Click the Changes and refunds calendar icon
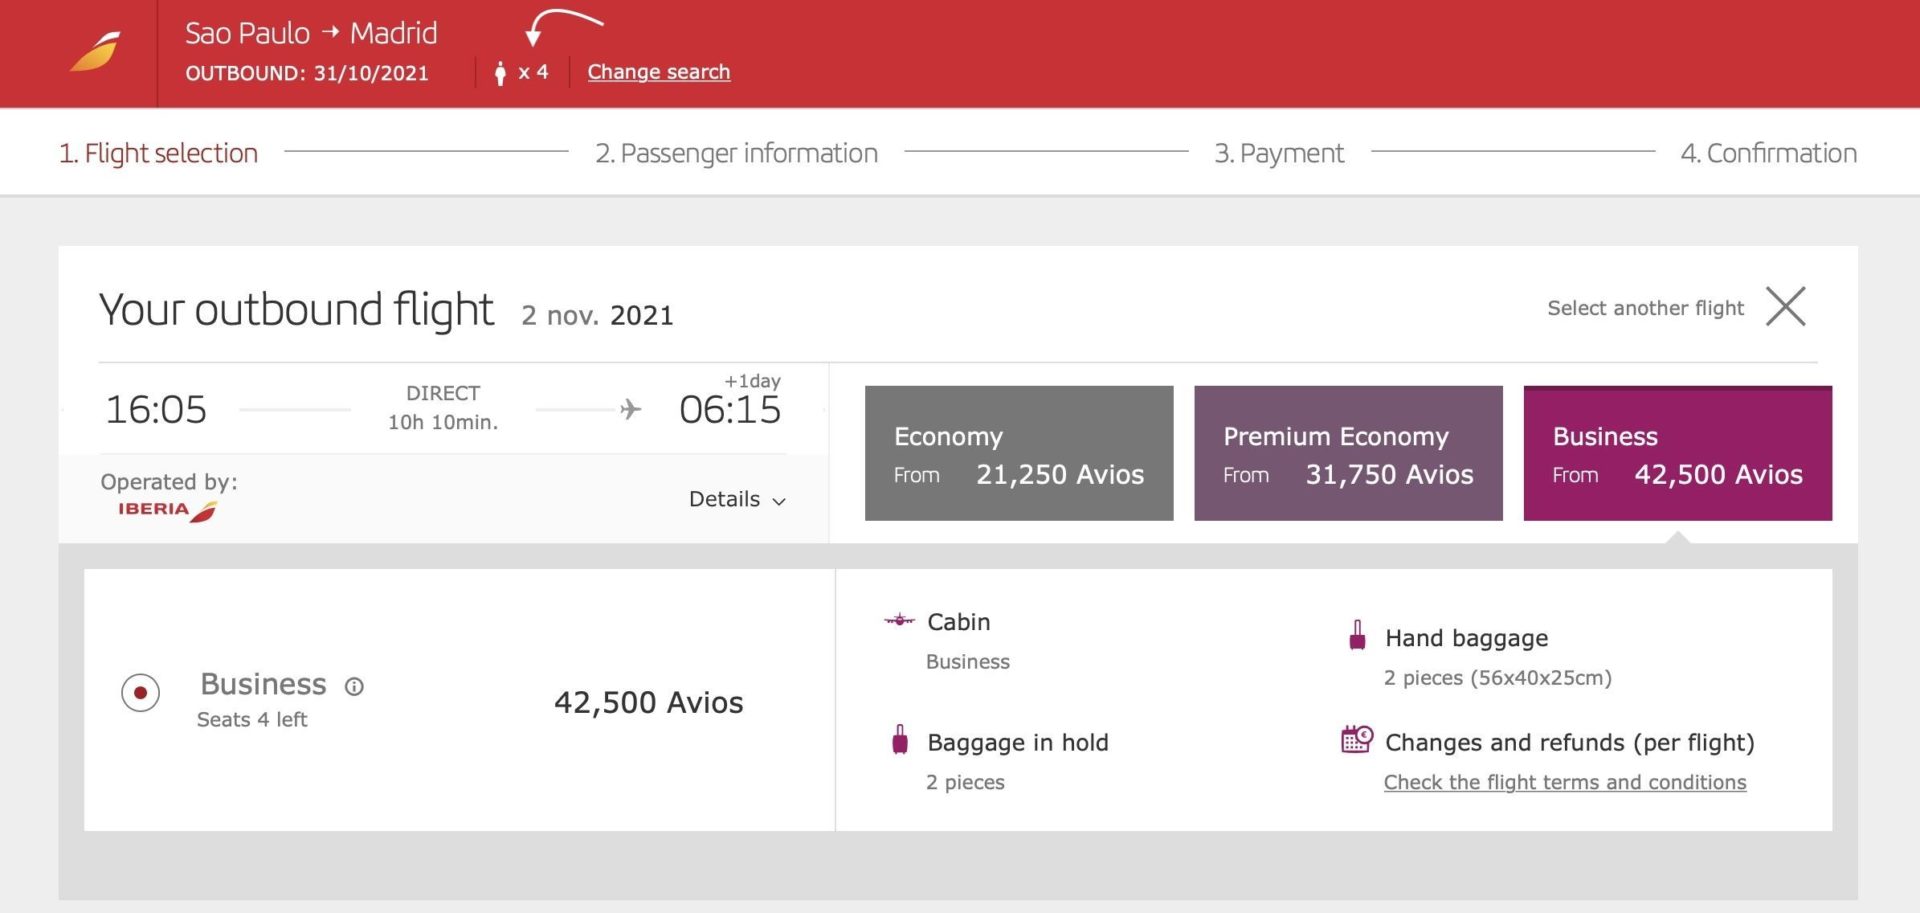1920x913 pixels. pos(1357,740)
